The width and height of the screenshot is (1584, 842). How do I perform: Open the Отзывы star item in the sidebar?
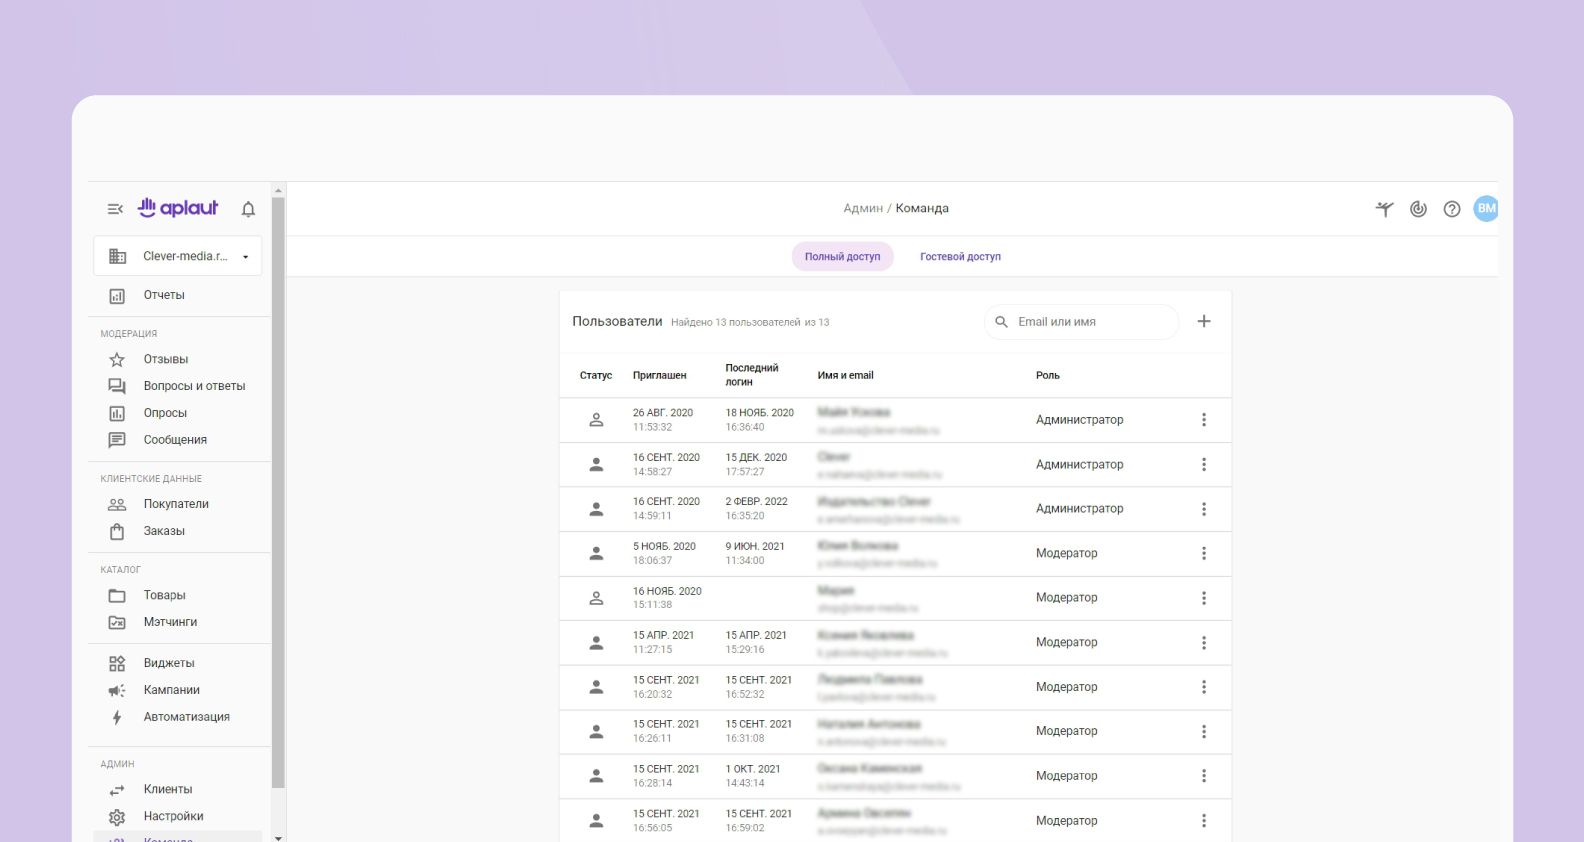click(x=165, y=359)
